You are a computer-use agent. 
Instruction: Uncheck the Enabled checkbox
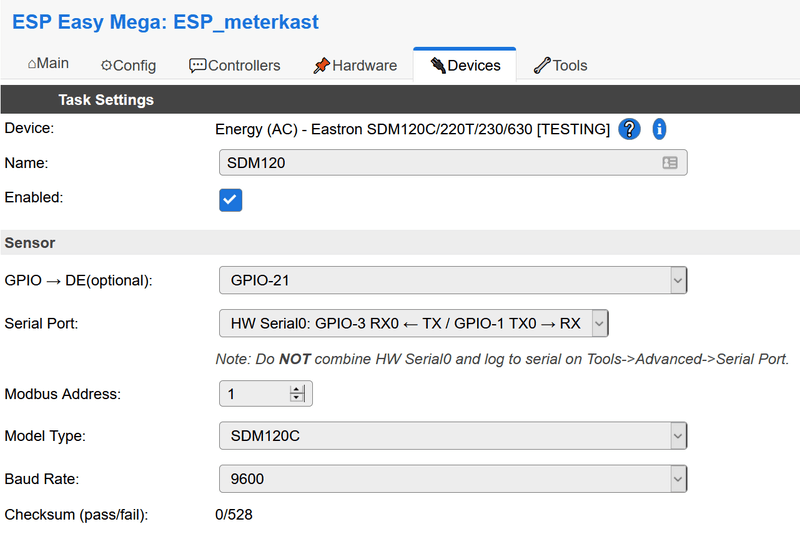[231, 200]
